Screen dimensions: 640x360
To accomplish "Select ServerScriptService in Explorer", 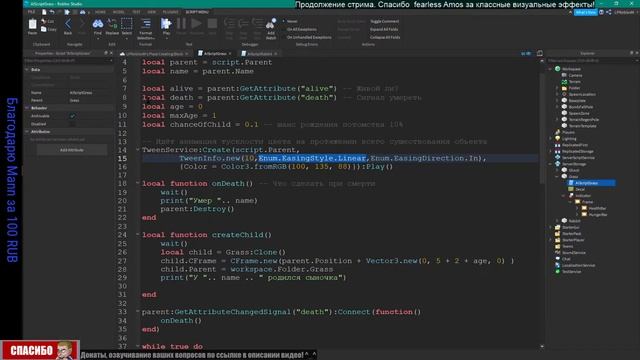I will click(578, 158).
